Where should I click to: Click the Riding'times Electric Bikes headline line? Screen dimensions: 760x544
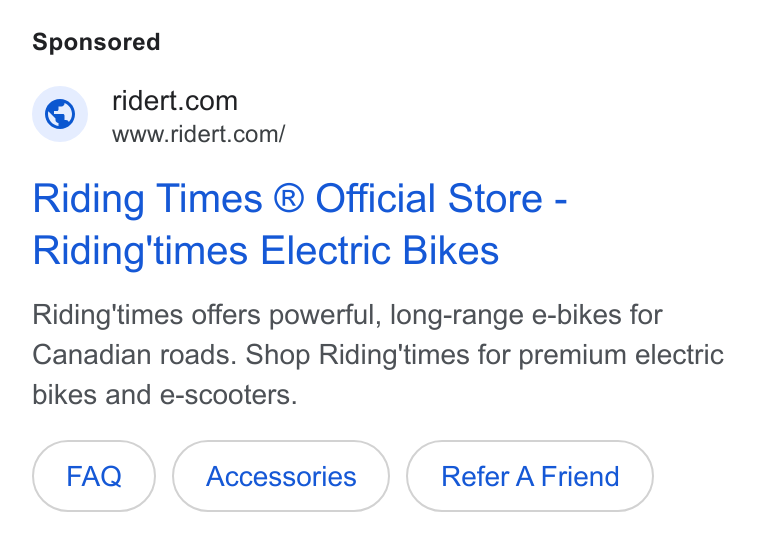[266, 251]
